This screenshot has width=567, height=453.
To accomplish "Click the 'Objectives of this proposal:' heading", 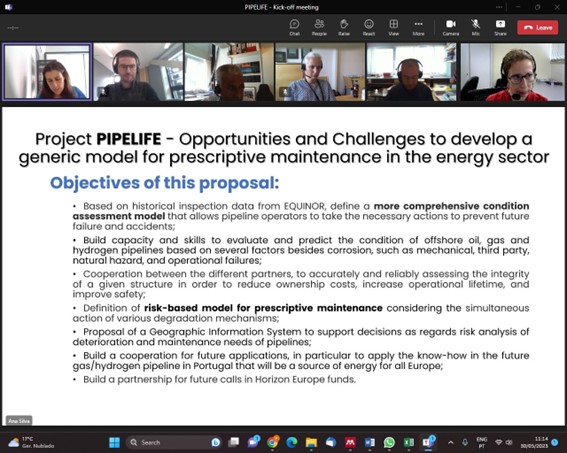I will (165, 183).
